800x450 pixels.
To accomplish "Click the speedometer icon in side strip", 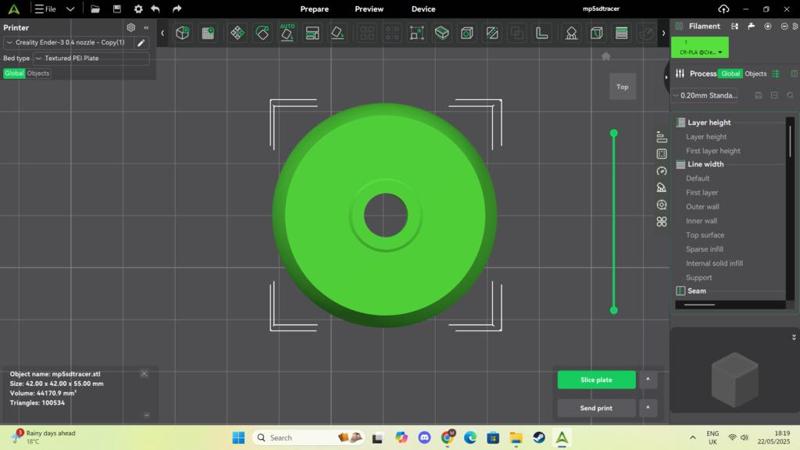I will (x=661, y=171).
